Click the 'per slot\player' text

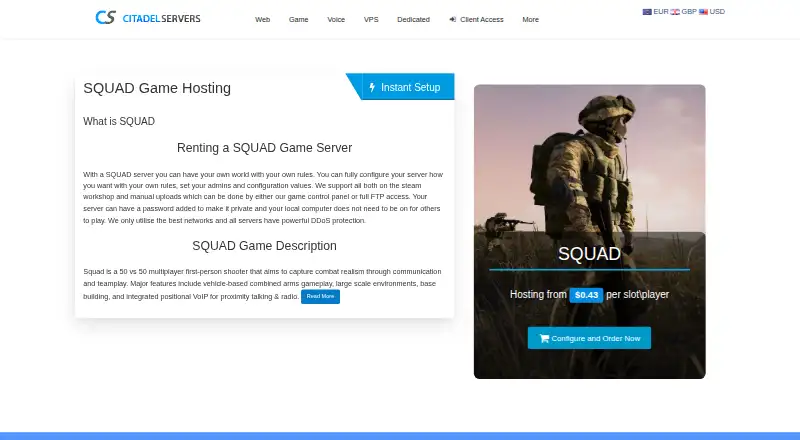pyautogui.click(x=637, y=295)
